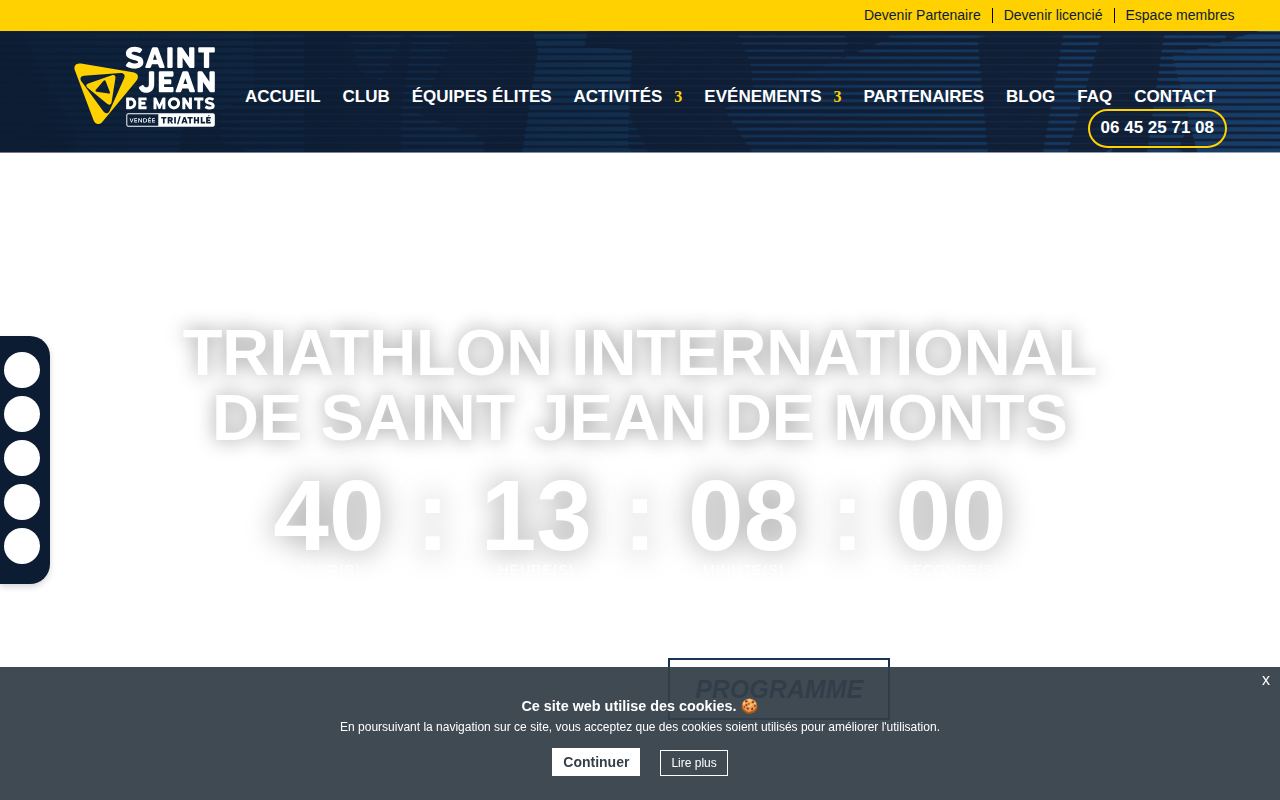
Task: Open the CONTACT page
Action: coord(1175,97)
